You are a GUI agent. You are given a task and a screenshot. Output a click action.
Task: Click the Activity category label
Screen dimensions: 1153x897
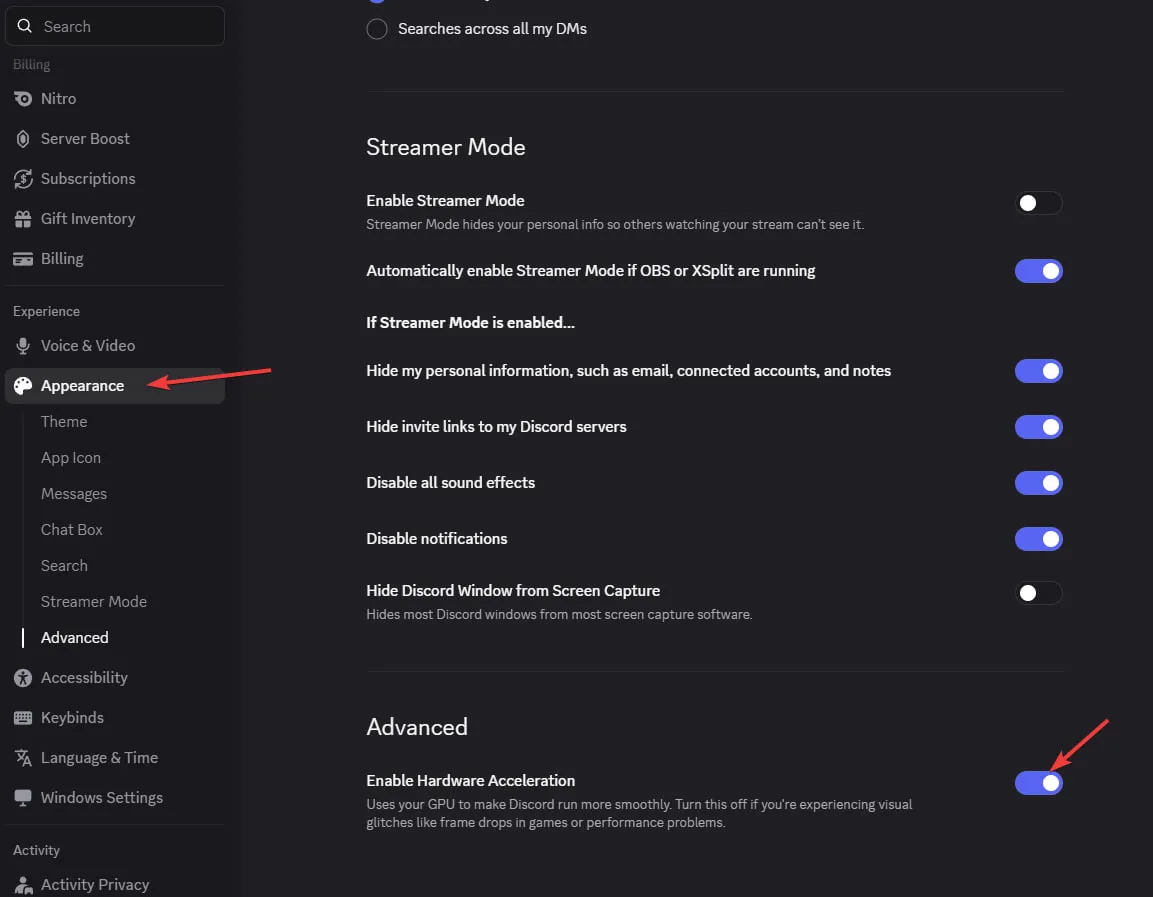(36, 851)
